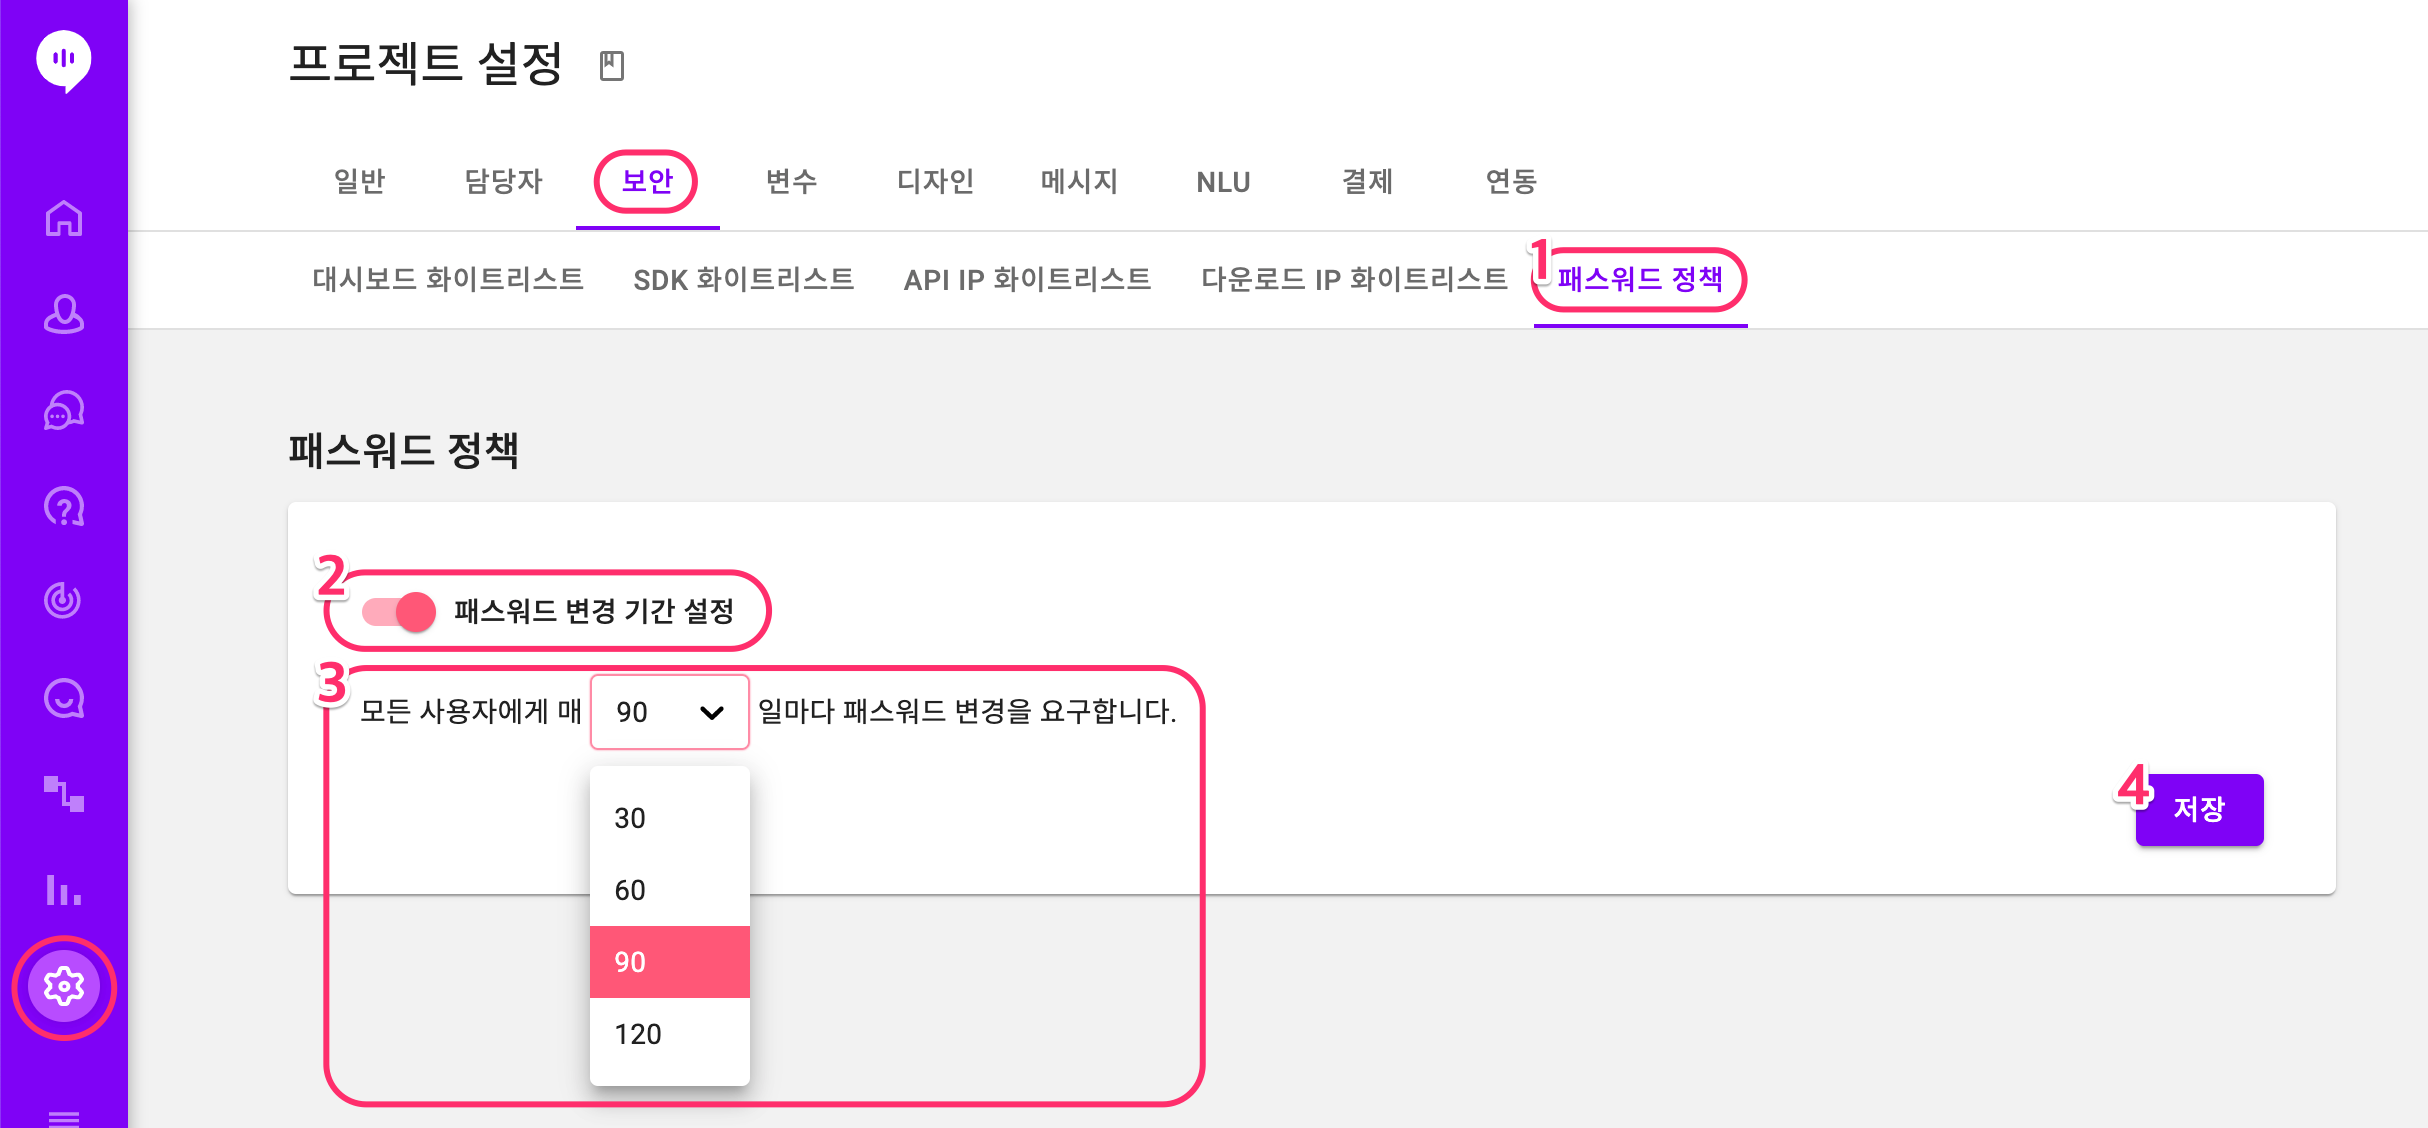This screenshot has width=2428, height=1128.
Task: Open the scenario flow blocks icon
Action: 64,794
